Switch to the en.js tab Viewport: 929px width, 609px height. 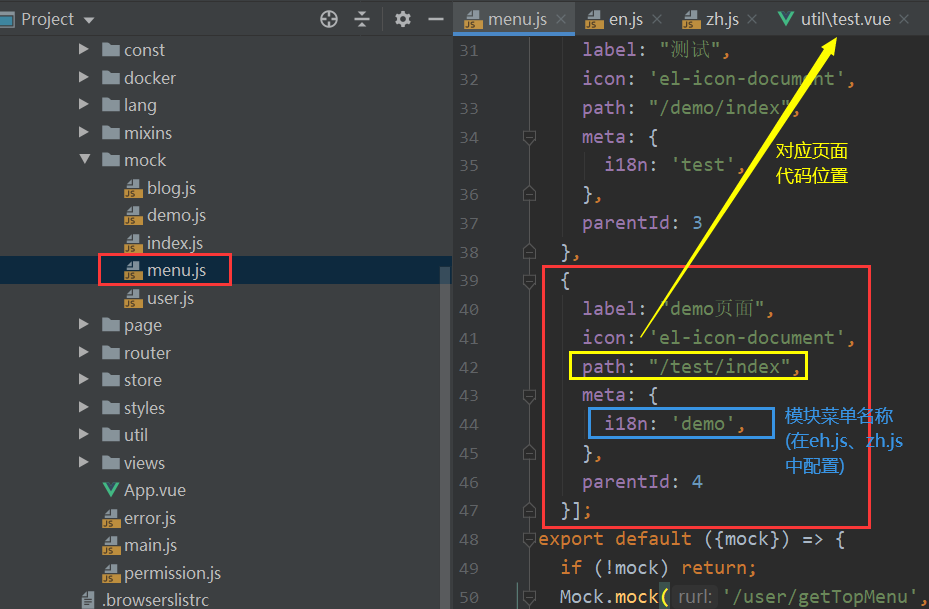coord(628,17)
